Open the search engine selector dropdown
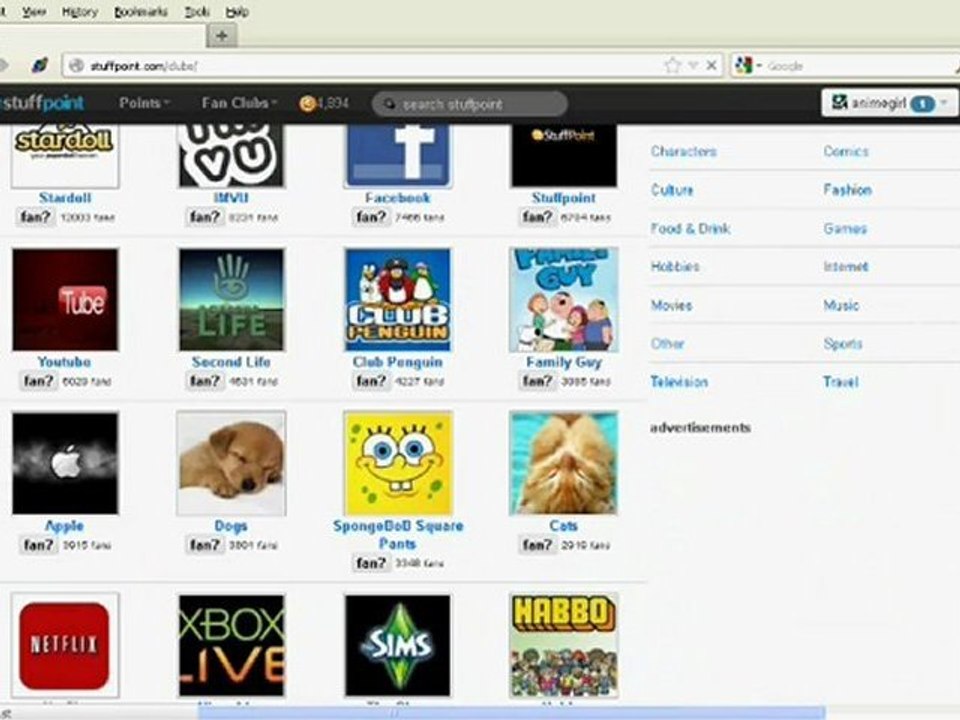The width and height of the screenshot is (960, 720). [759, 66]
